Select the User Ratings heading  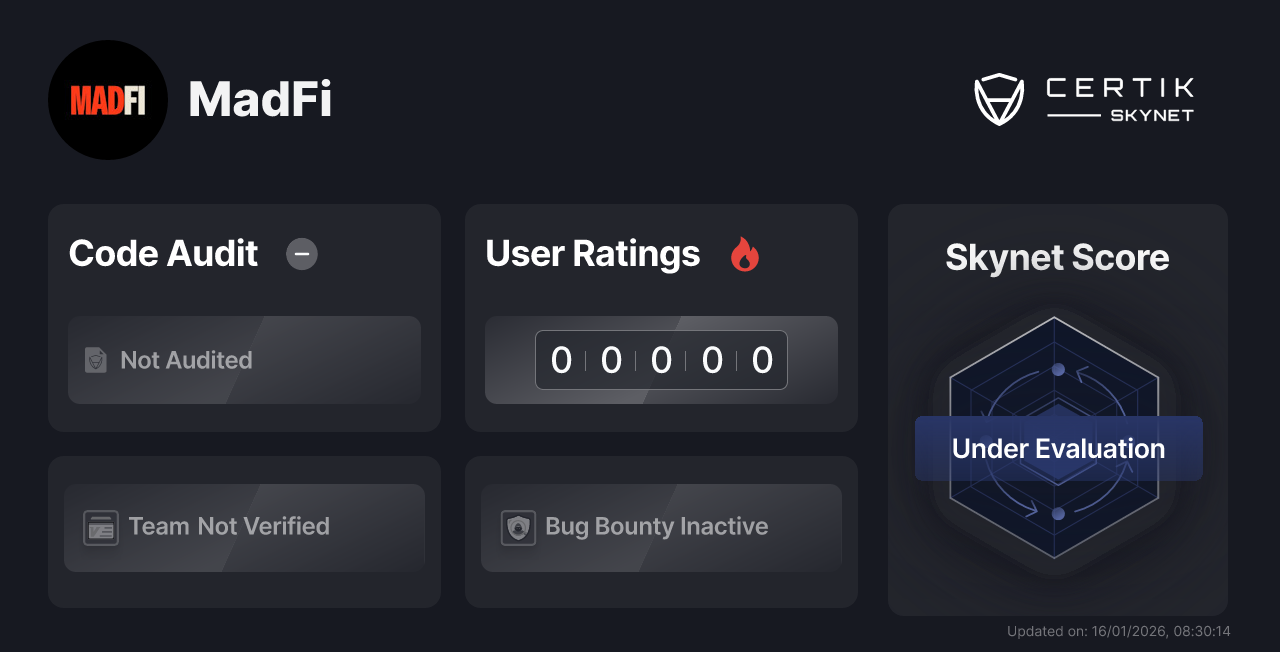tap(592, 254)
